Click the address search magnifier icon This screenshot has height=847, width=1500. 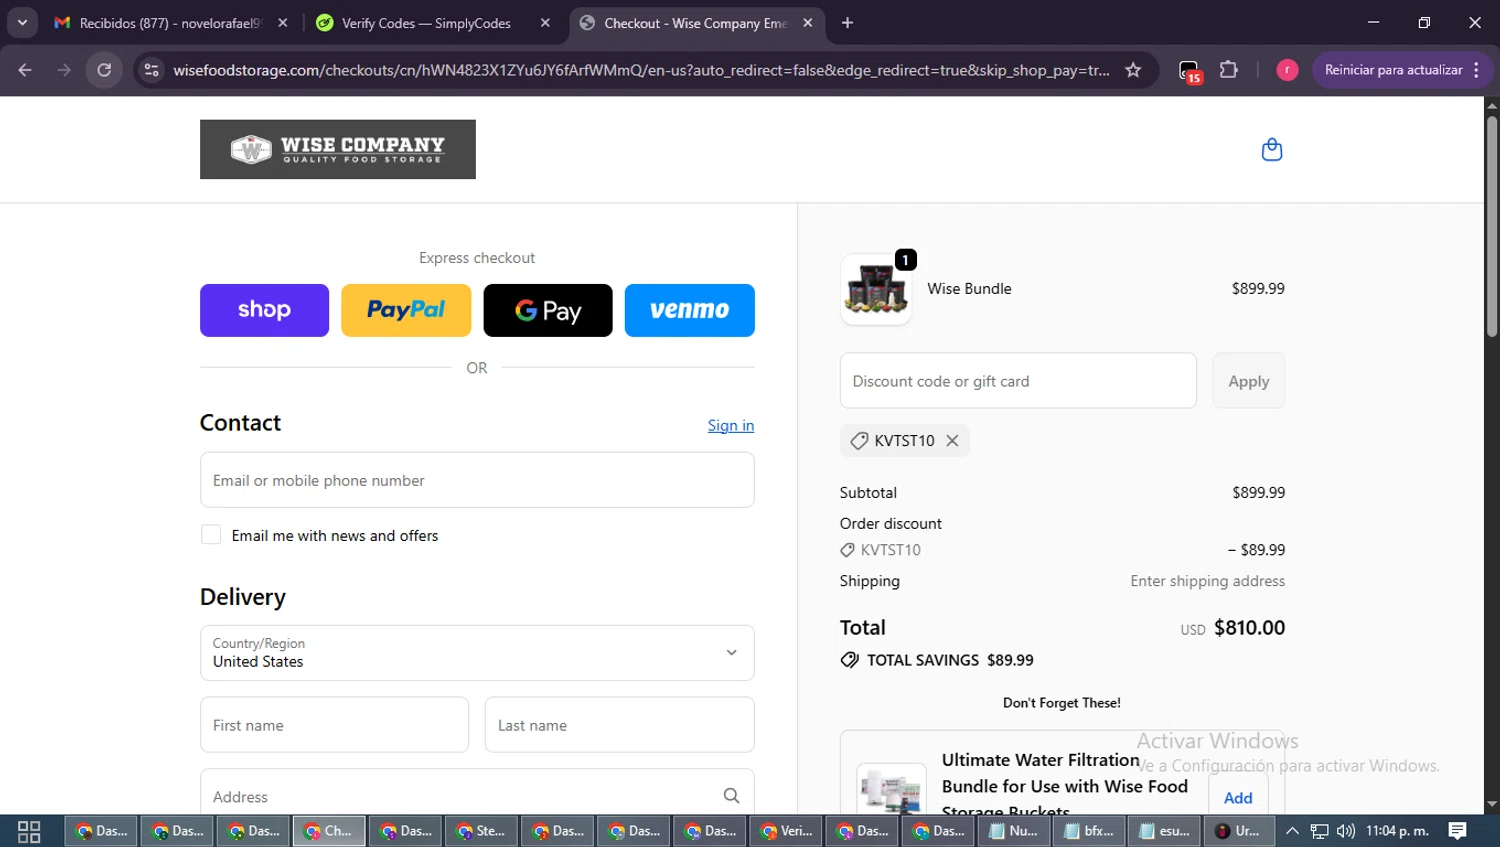[x=731, y=796]
